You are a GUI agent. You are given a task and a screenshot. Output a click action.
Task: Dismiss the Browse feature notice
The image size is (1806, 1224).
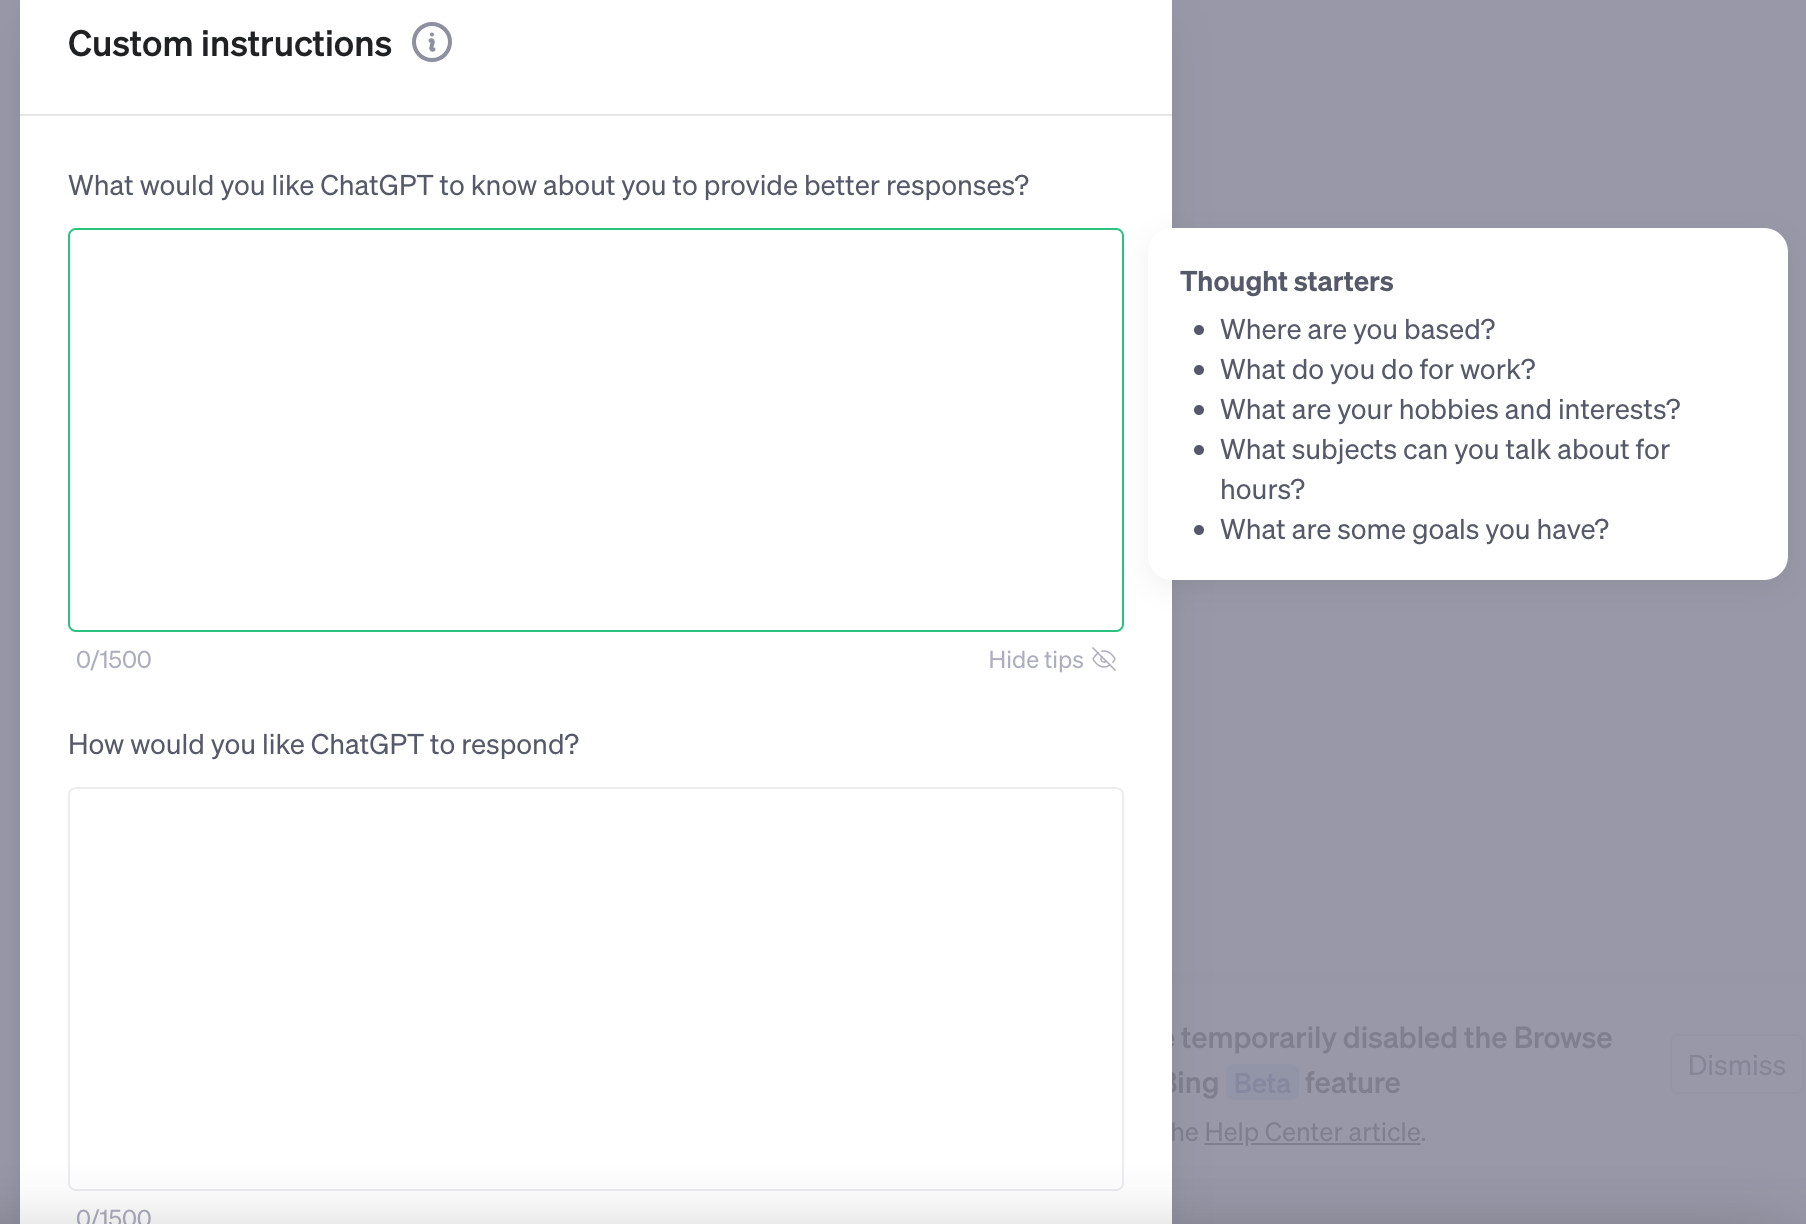1736,1065
